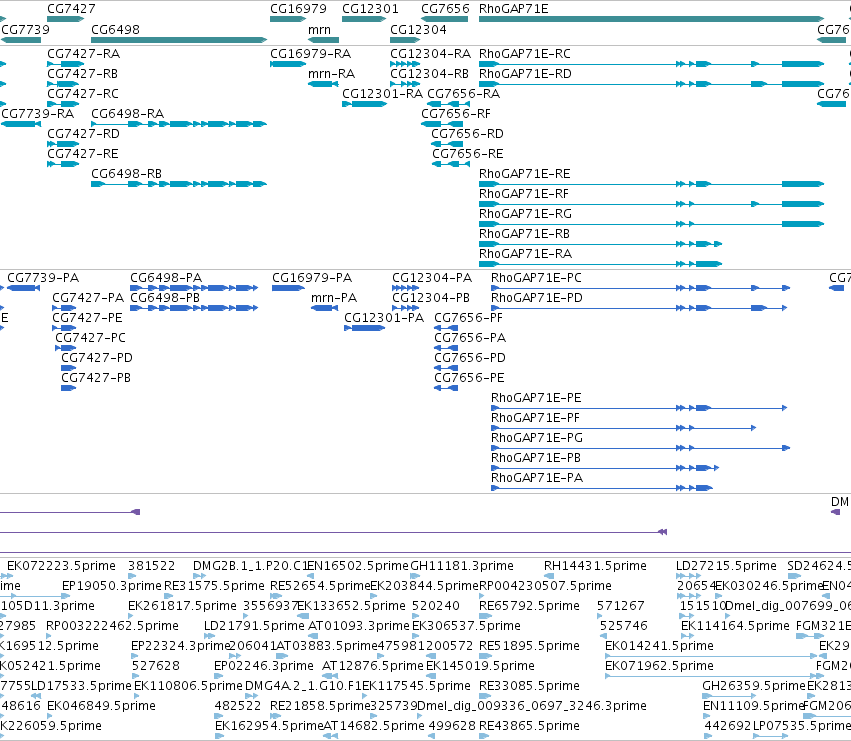Click the CG7427 gene label
Screen dimensions: 851x741
click(71, 9)
